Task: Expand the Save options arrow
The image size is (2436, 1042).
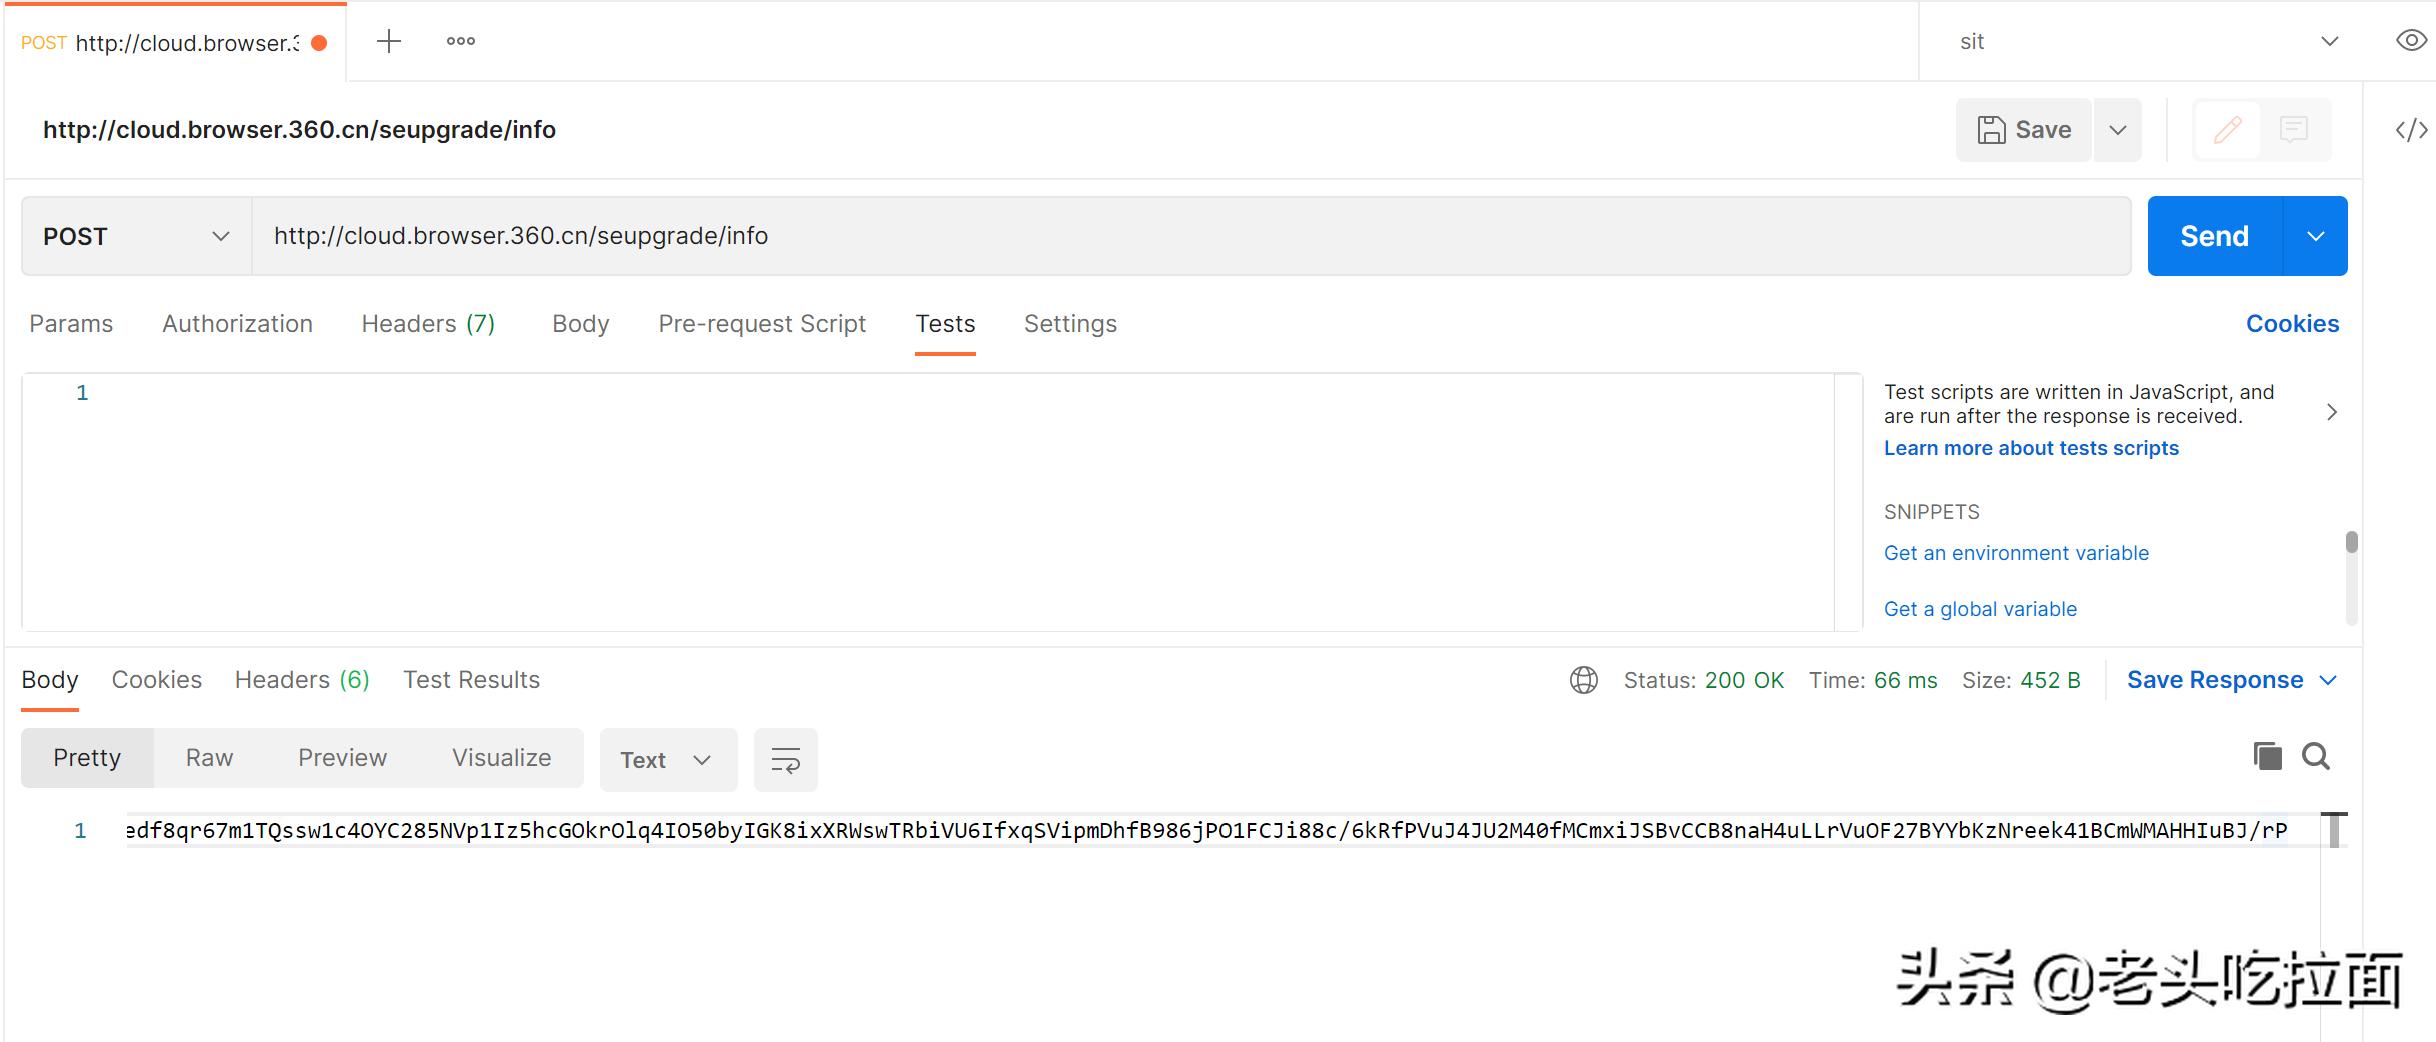Action: 2117,130
